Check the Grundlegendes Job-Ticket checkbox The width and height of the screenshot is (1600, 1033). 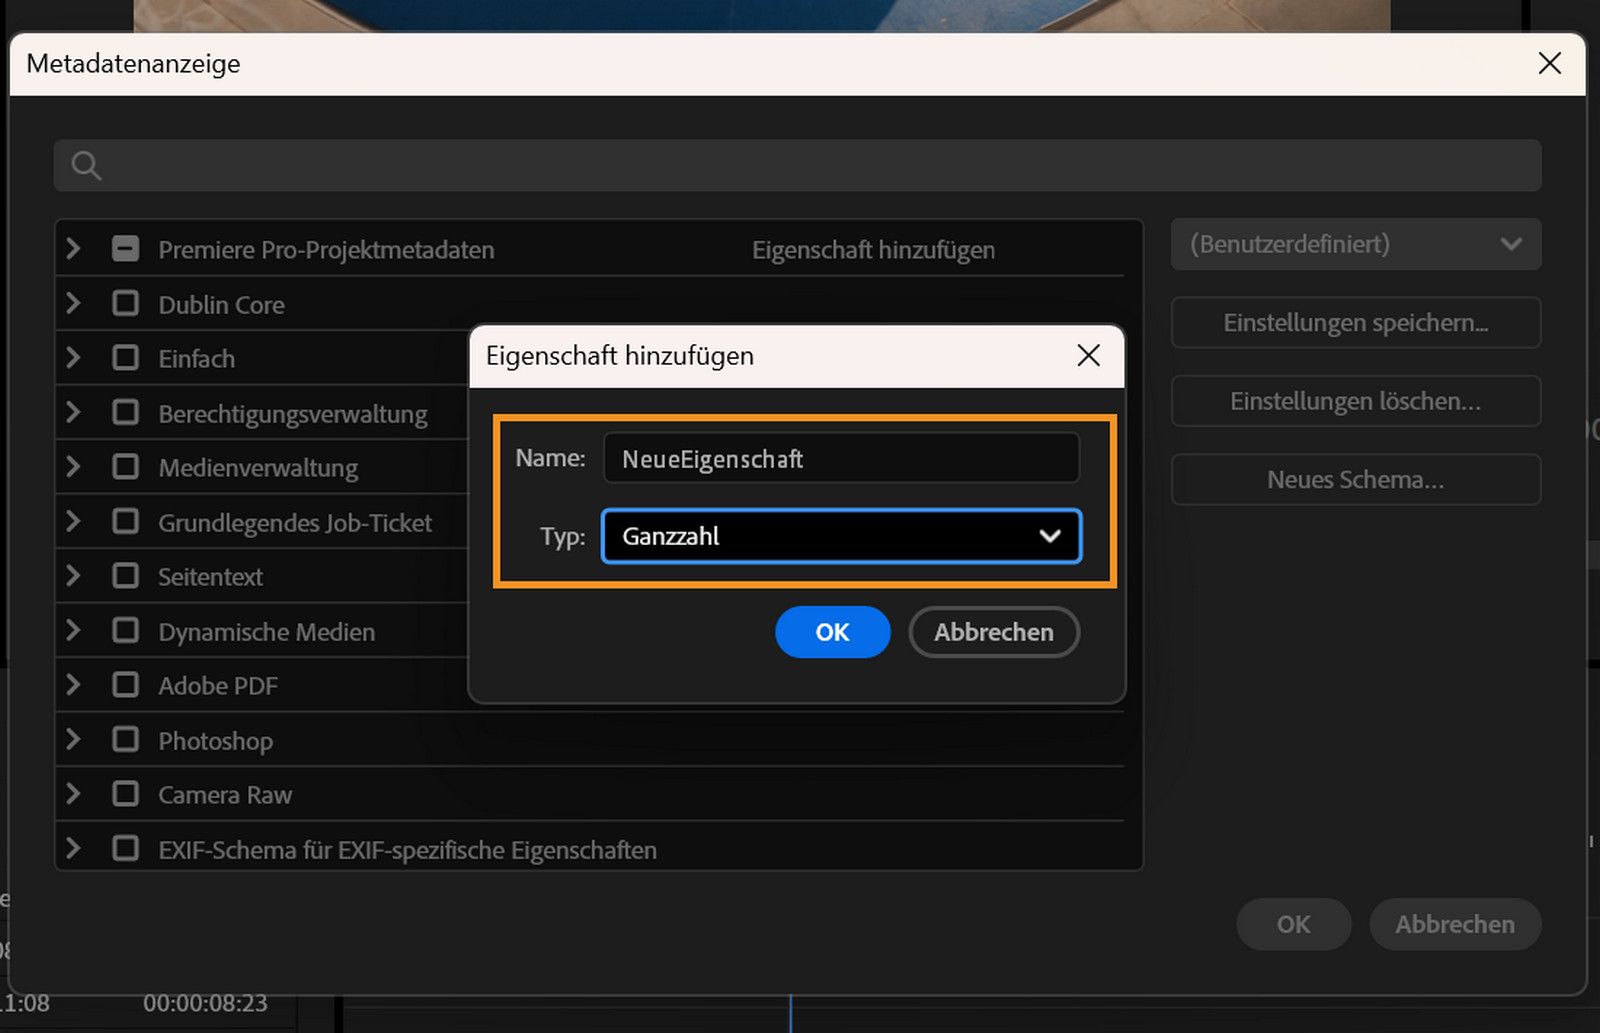click(126, 521)
